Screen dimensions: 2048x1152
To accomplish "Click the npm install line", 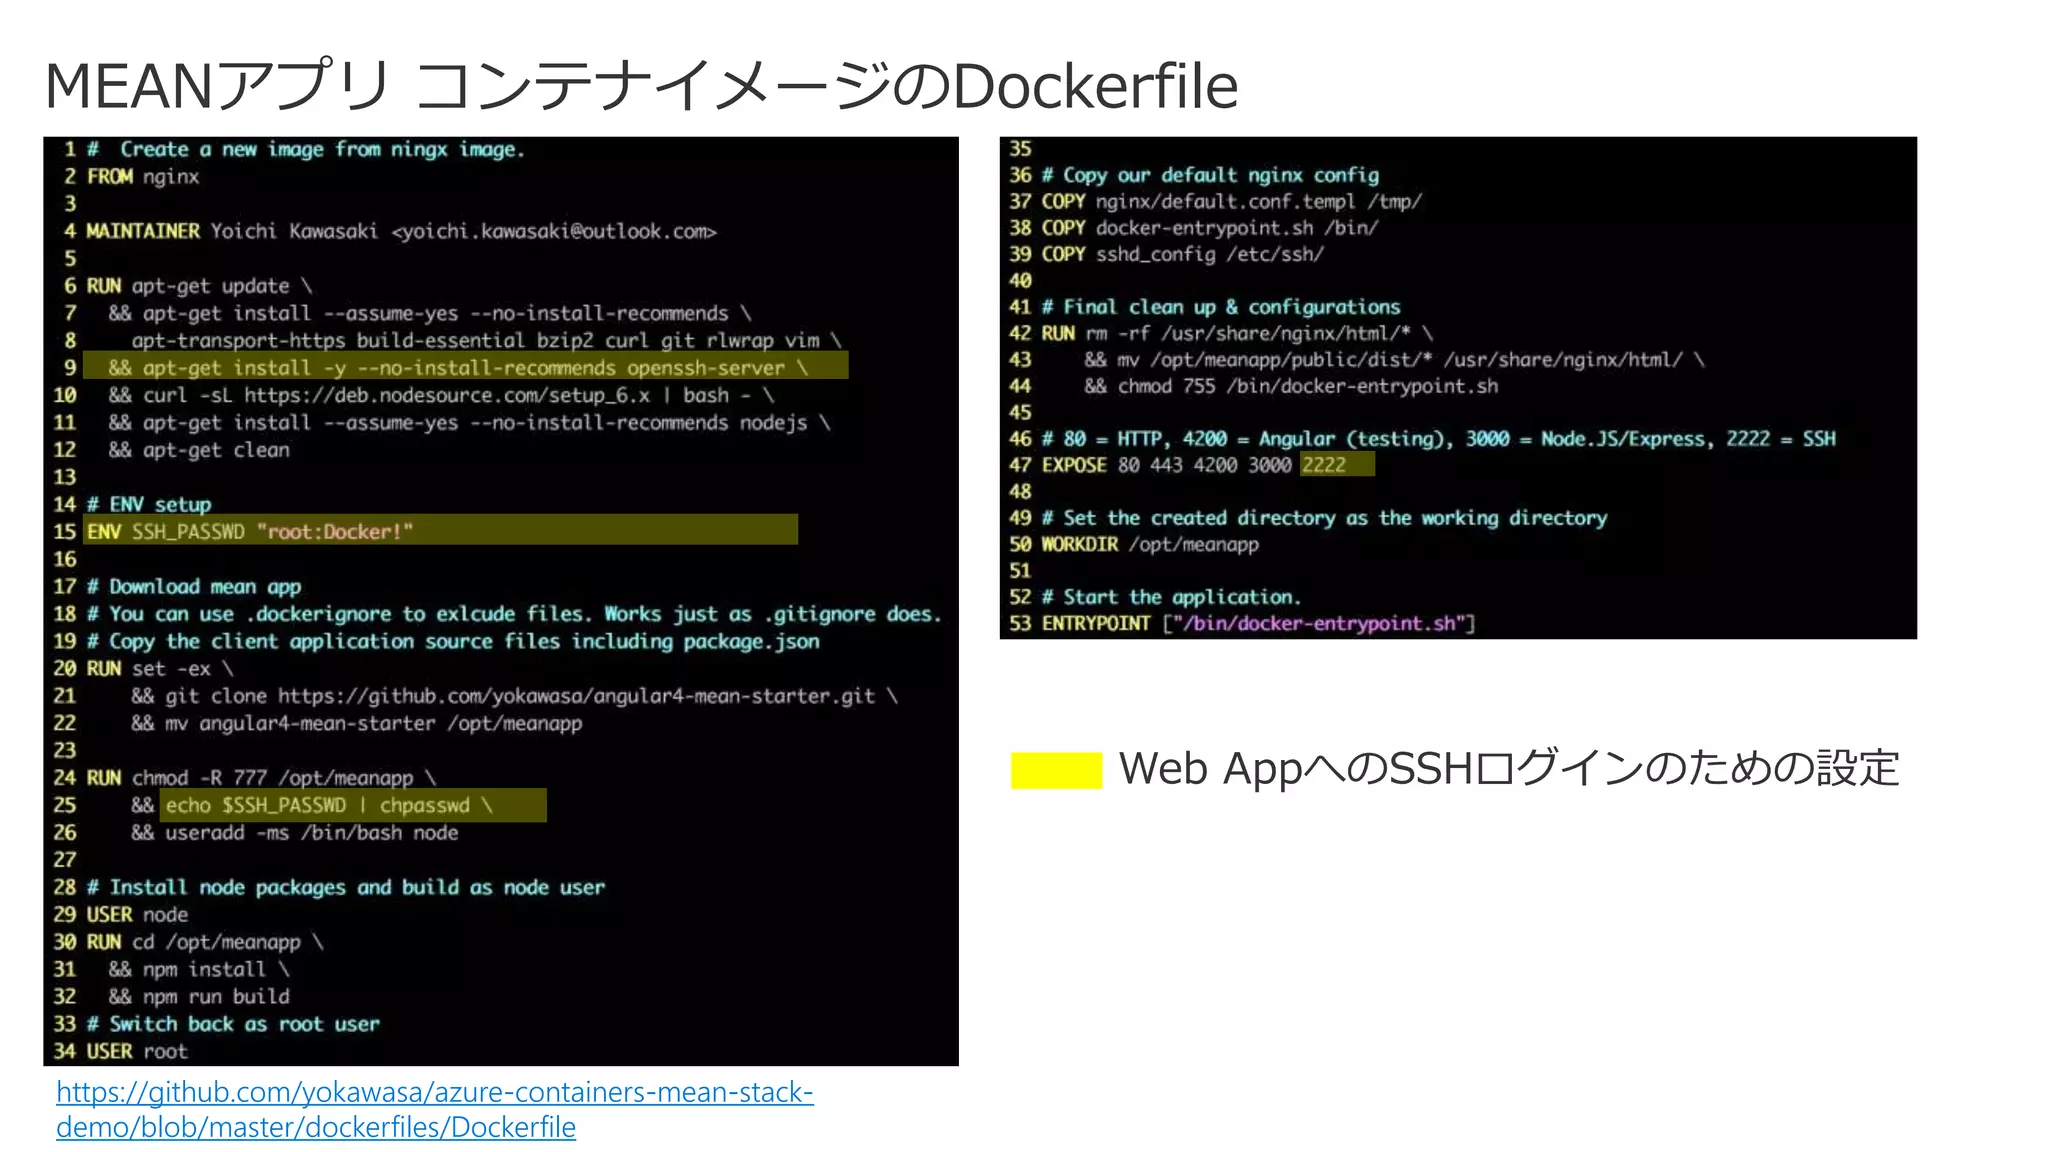I will pyautogui.click(x=199, y=970).
